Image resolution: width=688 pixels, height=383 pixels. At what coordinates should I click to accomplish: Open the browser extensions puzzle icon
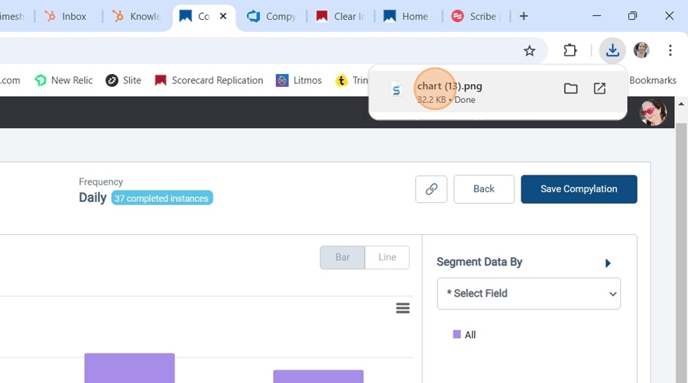click(x=570, y=50)
